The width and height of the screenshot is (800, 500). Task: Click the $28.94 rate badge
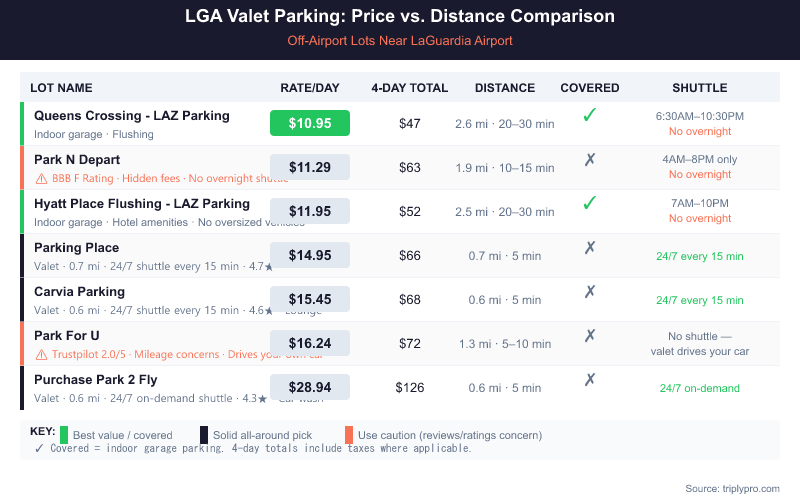[x=310, y=387]
